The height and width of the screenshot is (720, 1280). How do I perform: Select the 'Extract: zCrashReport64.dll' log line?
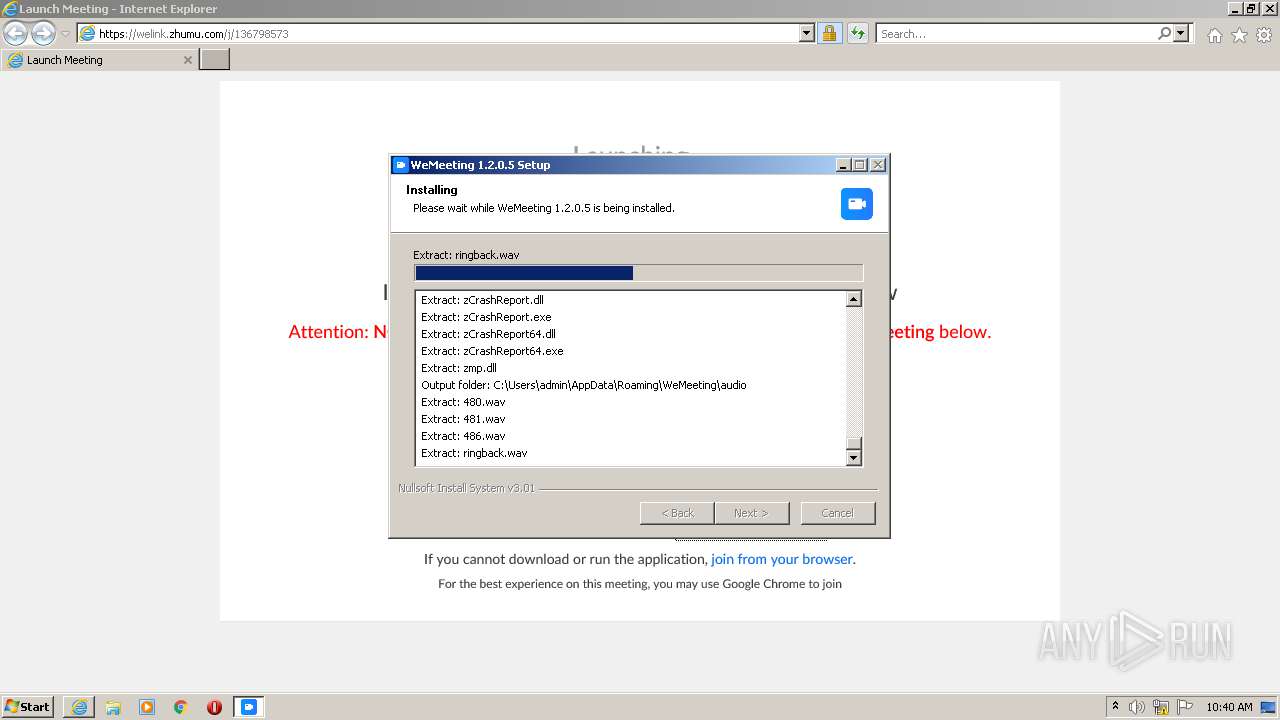[x=488, y=334]
